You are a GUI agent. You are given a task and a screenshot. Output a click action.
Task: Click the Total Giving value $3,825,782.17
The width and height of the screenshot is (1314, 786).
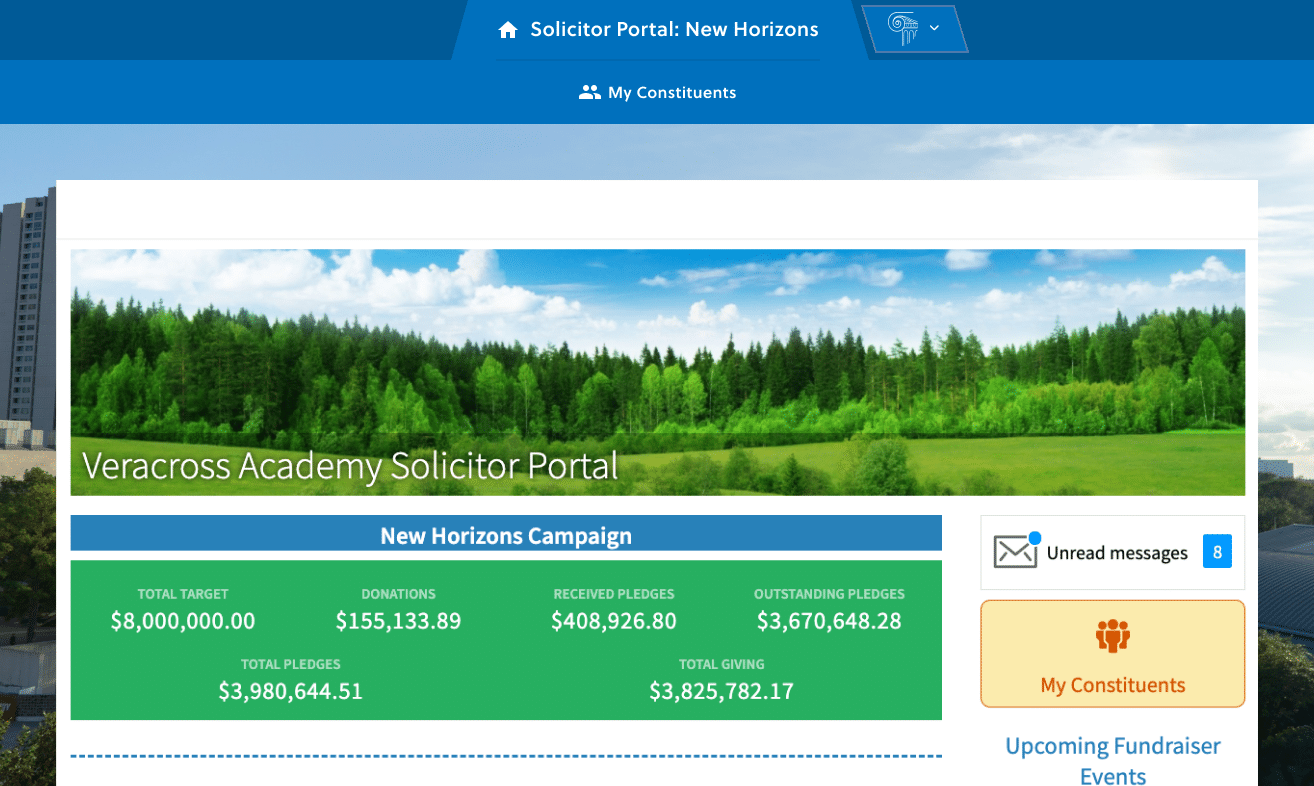pos(721,691)
